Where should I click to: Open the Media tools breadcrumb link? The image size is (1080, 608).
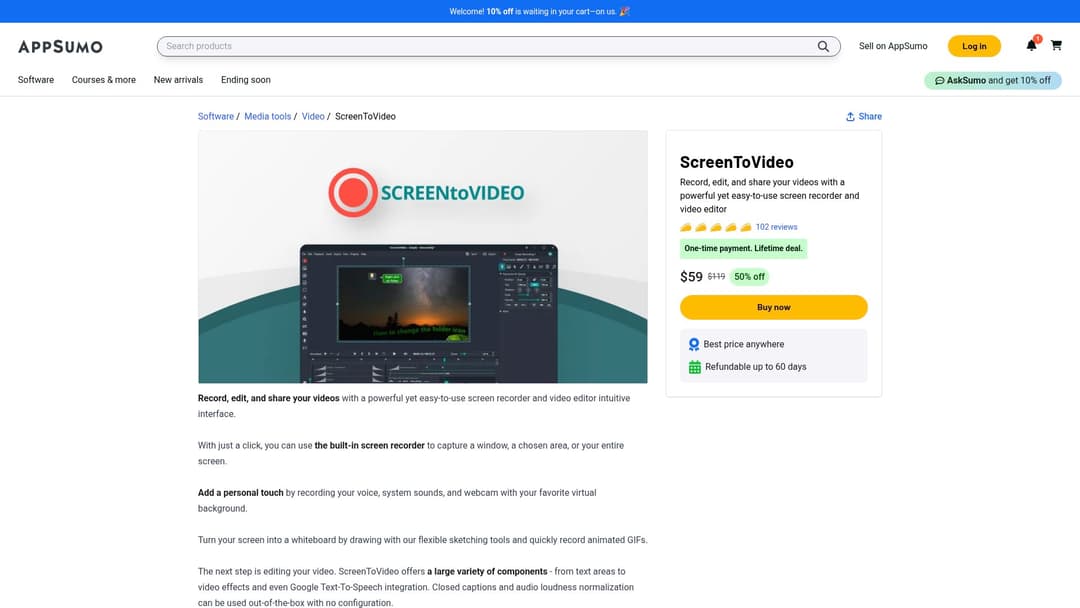click(267, 116)
